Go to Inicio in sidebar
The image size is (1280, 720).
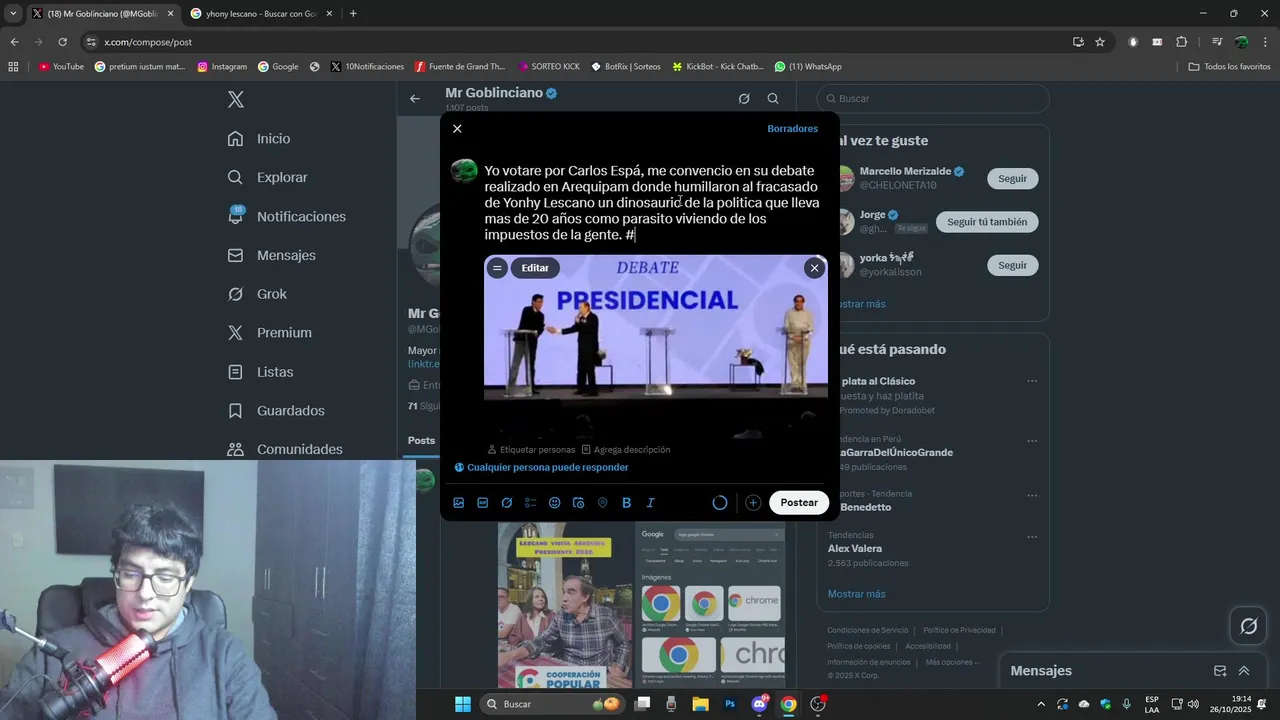pyautogui.click(x=259, y=139)
